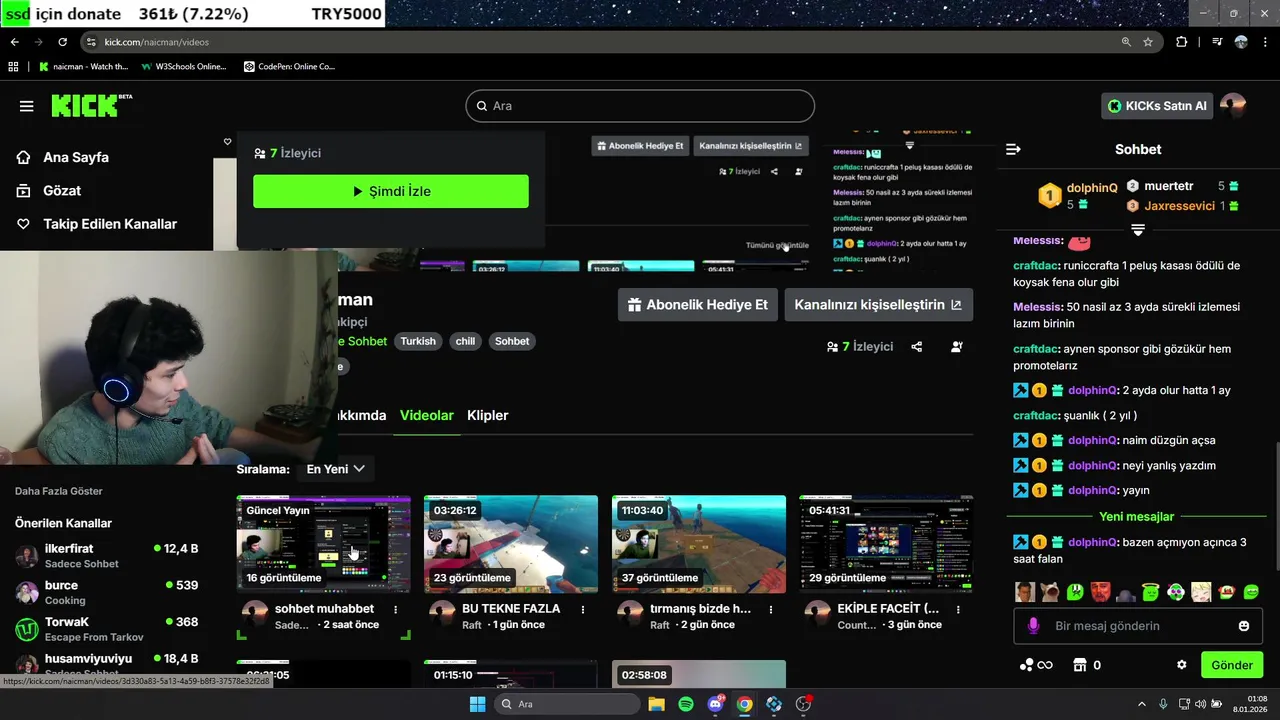Click the Sohbet tag under channel name
Viewport: 1280px width, 720px height.
coord(512,341)
